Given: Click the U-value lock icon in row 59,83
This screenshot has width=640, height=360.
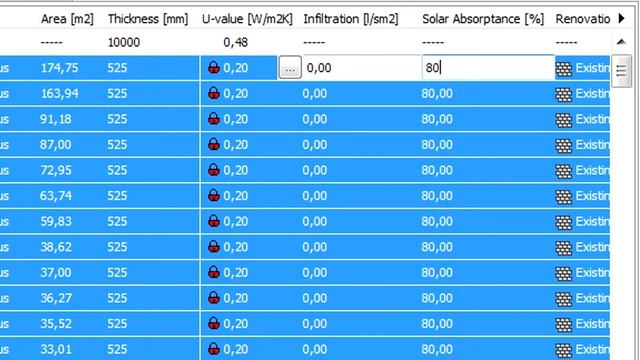Looking at the screenshot, I should click(214, 221).
